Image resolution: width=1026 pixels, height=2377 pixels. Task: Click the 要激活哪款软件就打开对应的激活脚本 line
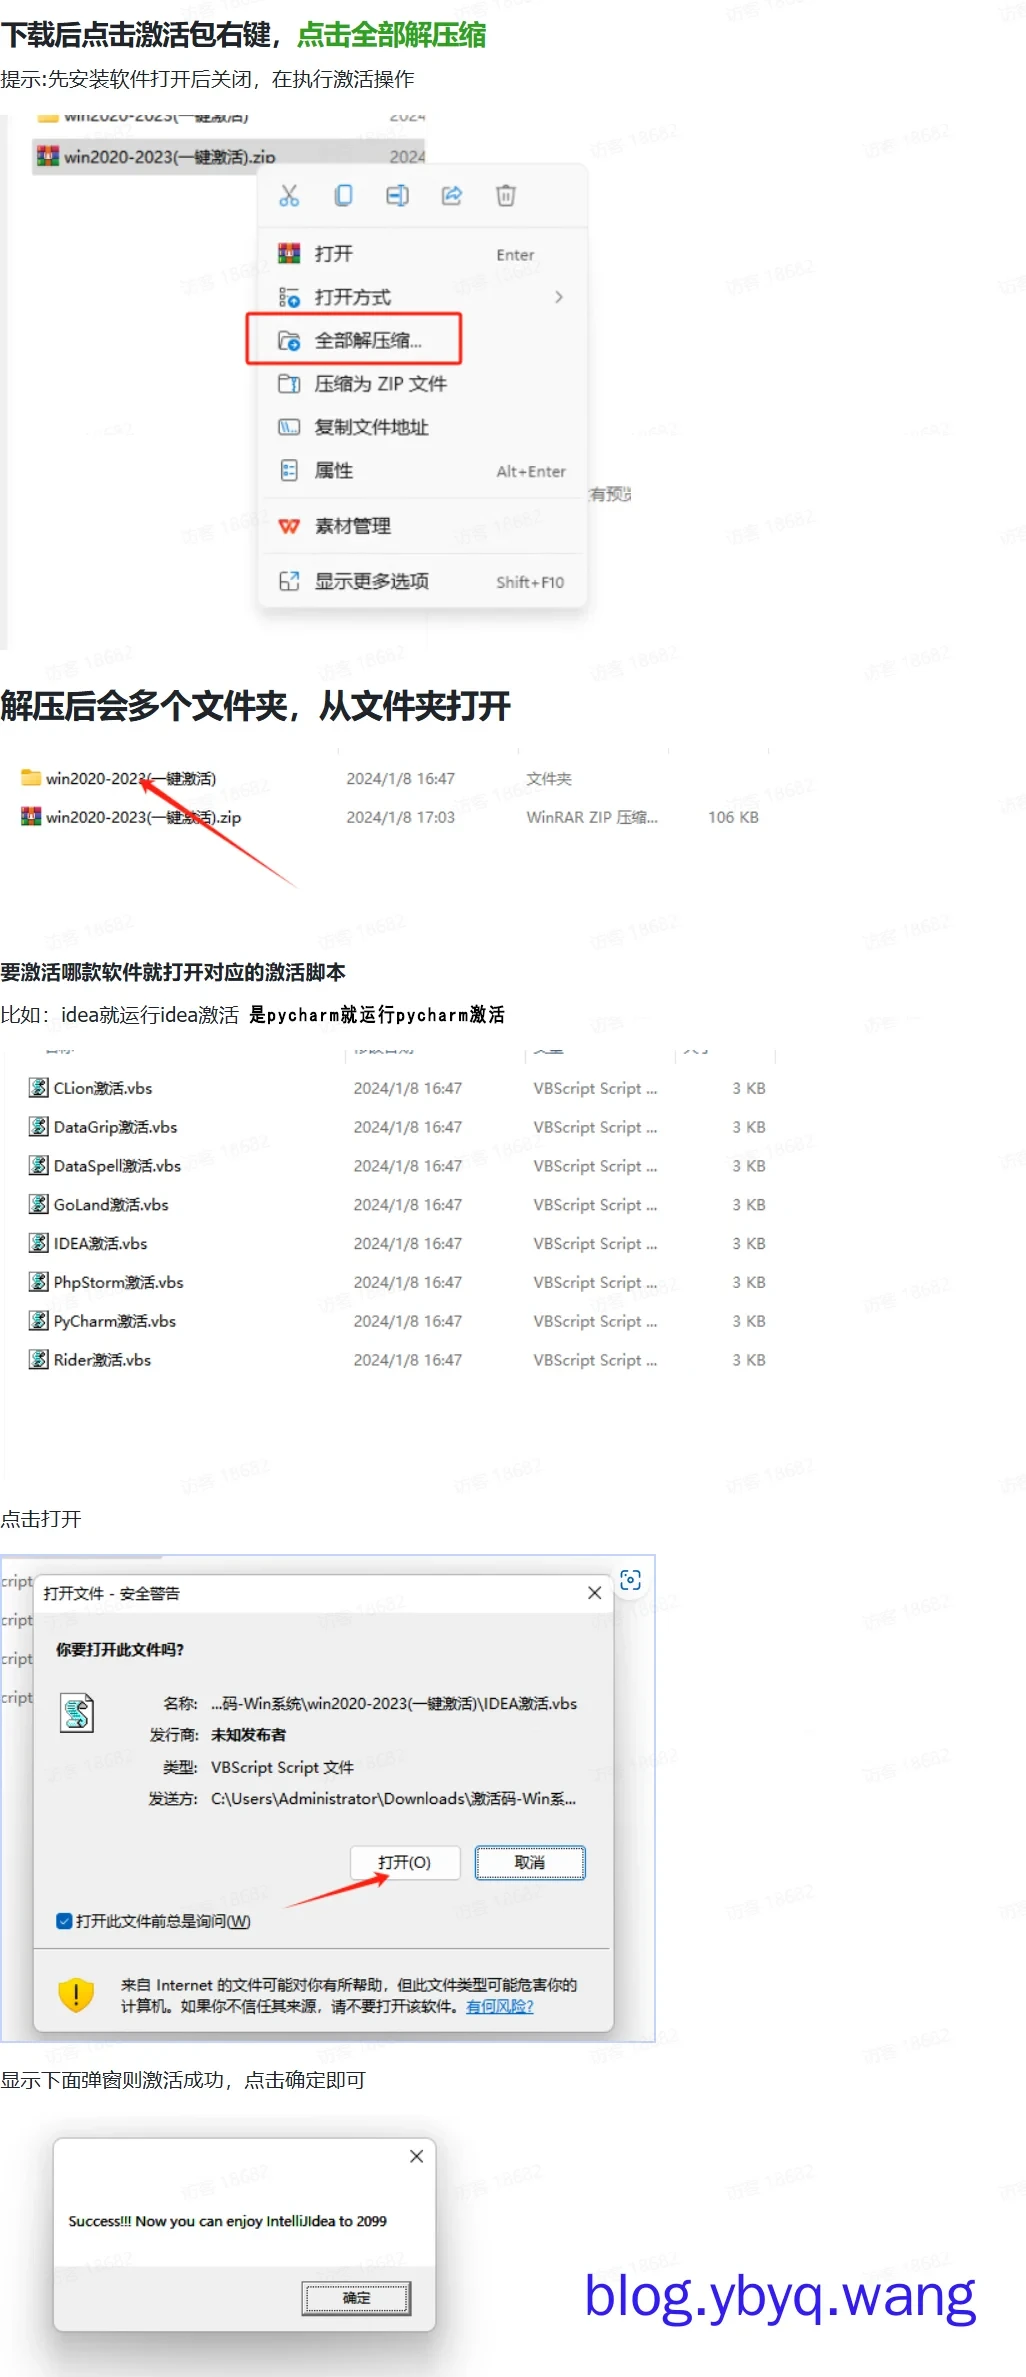[173, 972]
